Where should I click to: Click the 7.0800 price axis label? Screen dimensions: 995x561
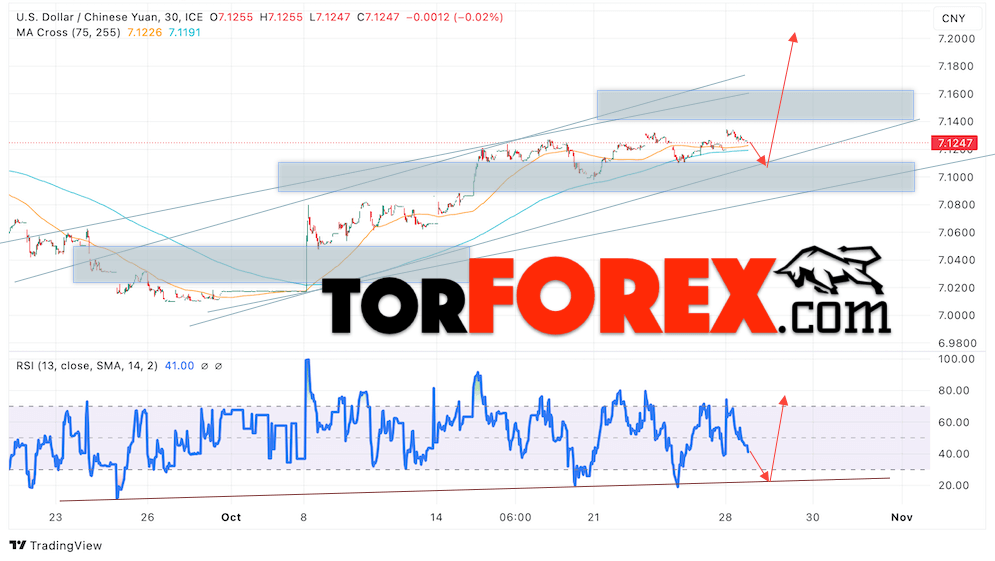pos(956,204)
